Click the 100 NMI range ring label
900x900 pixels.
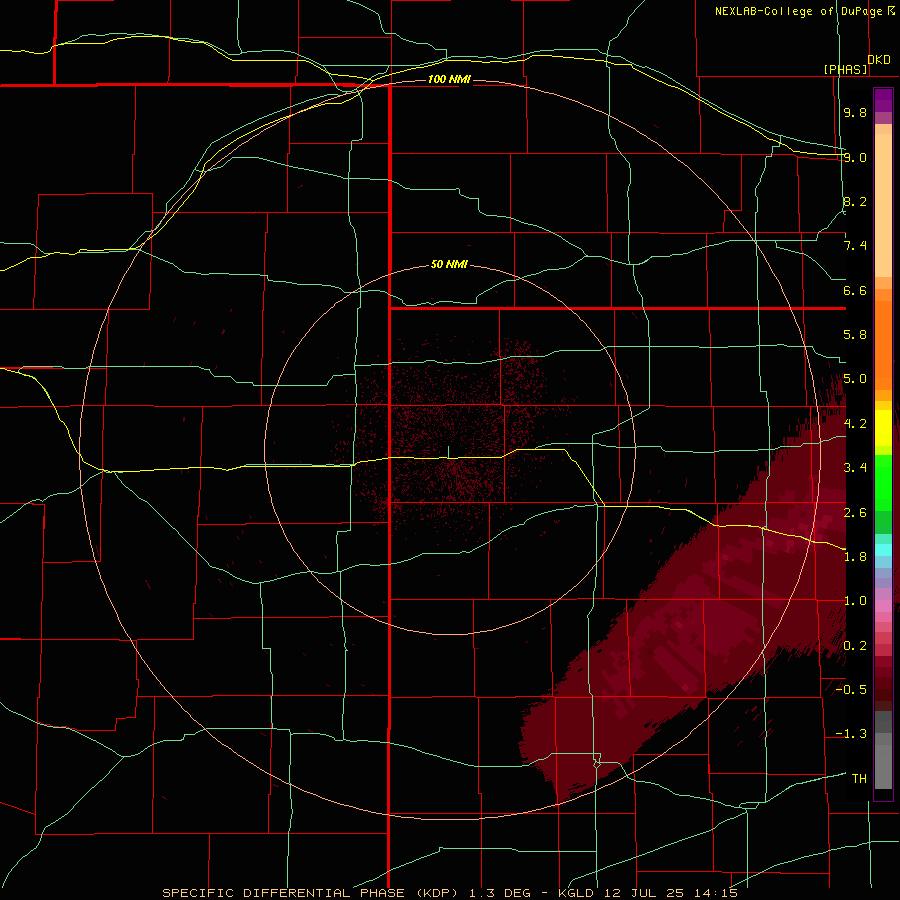(449, 79)
